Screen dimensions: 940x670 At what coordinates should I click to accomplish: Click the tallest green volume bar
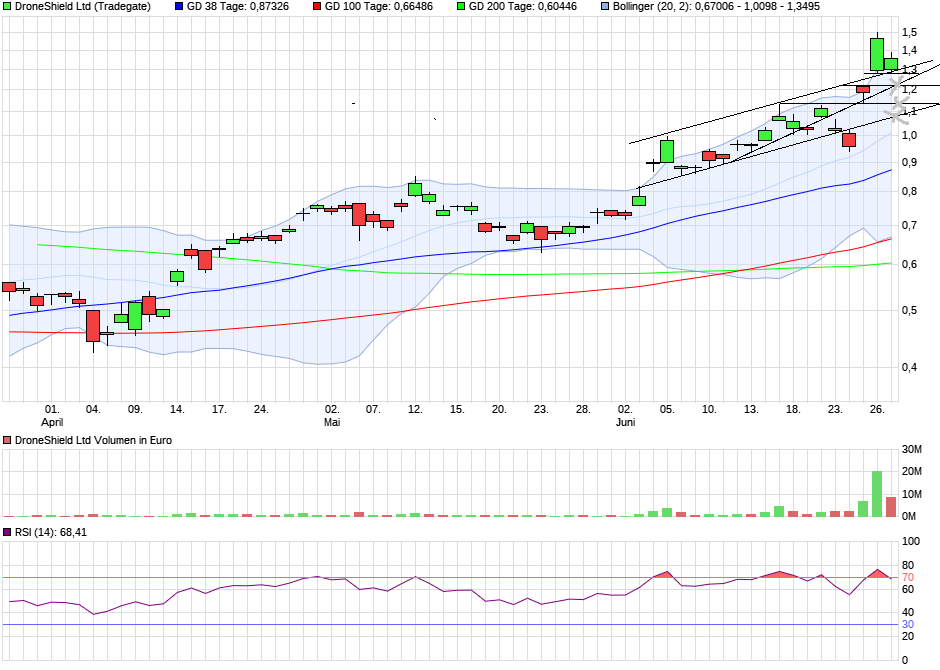point(877,493)
